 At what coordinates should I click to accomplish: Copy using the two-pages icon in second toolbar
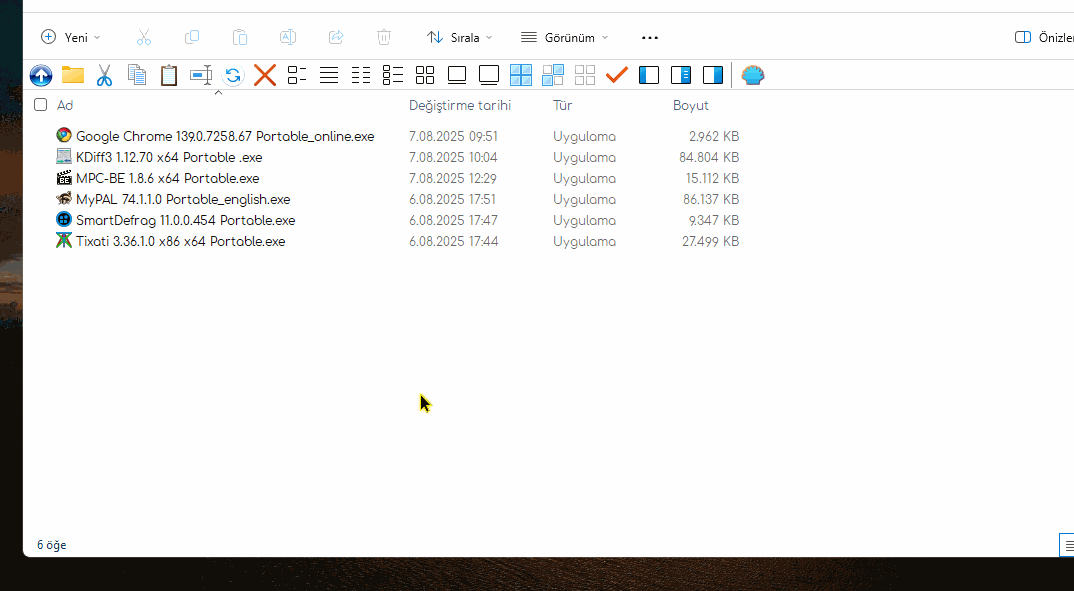tap(137, 75)
